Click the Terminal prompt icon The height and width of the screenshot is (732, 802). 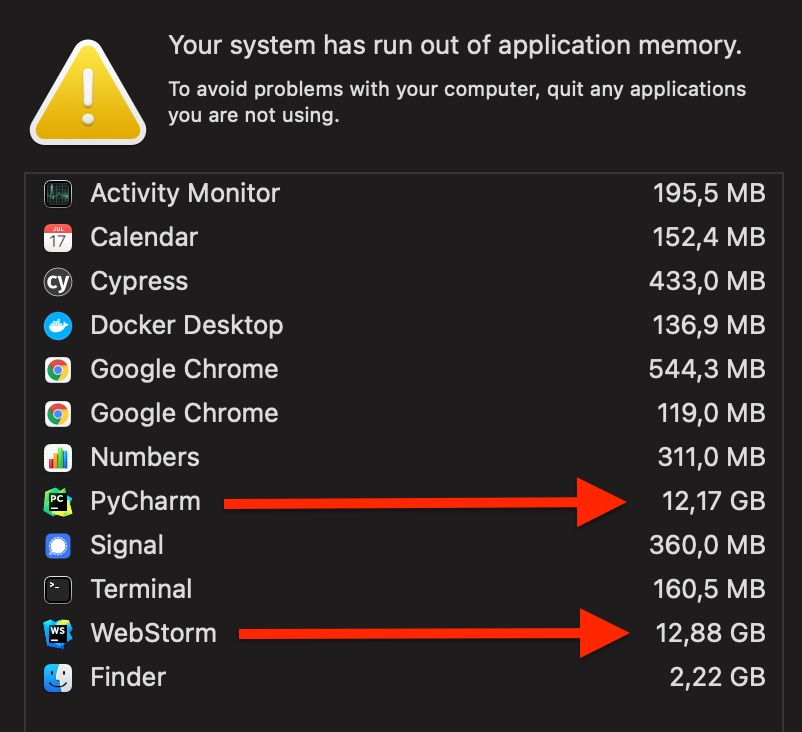click(x=58, y=590)
